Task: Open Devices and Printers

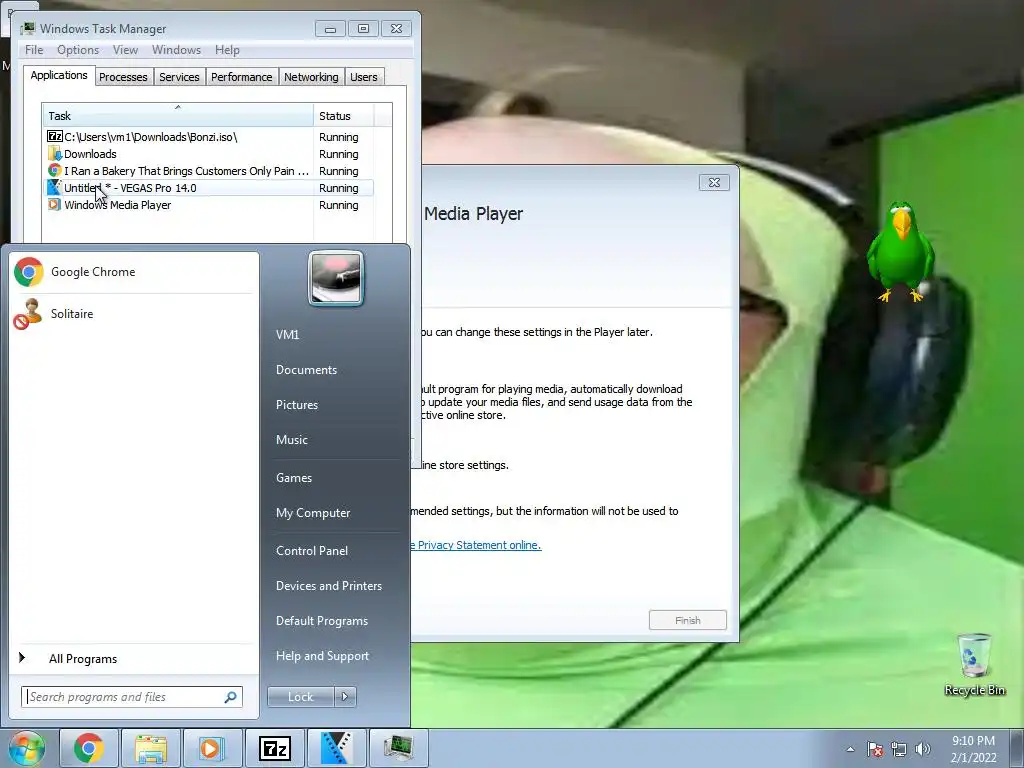Action: [x=328, y=586]
